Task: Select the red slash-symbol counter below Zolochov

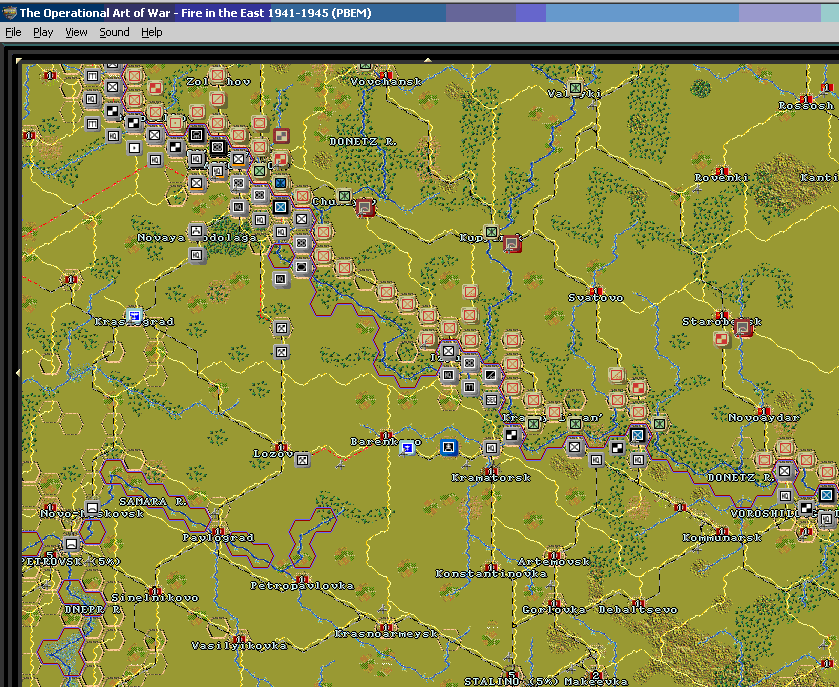Action: point(217,100)
